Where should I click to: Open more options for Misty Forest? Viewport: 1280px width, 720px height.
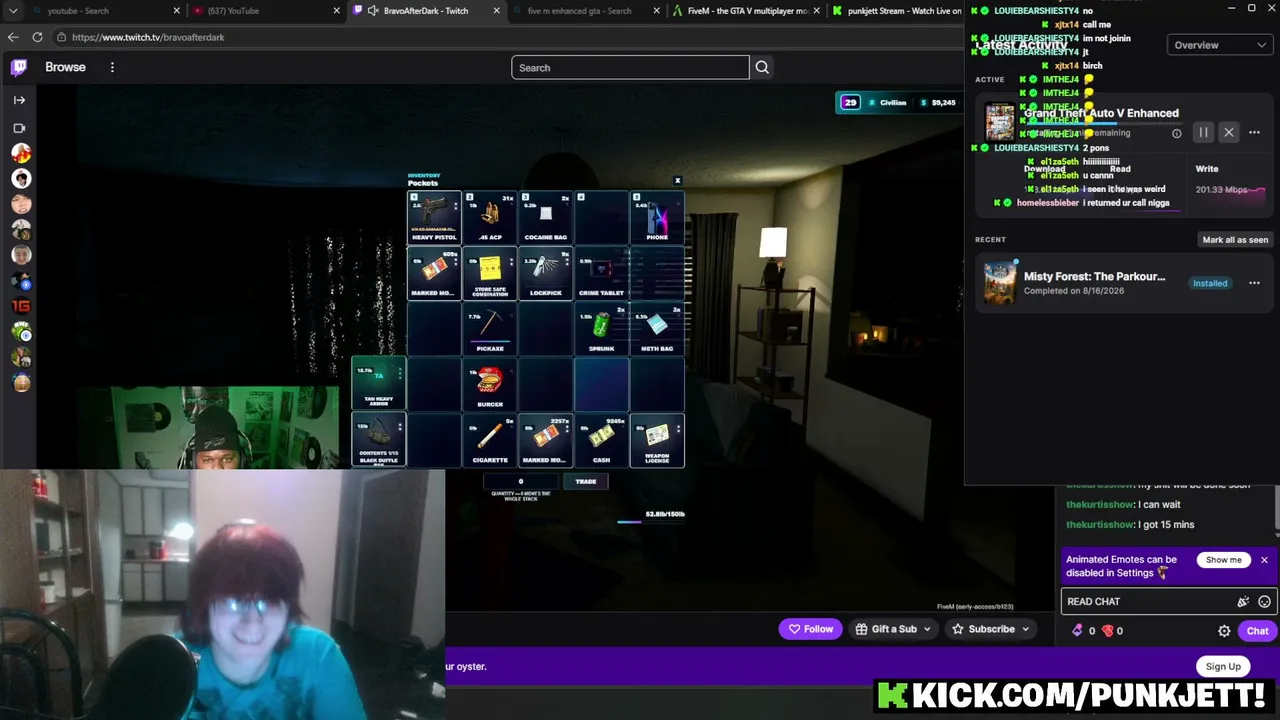(x=1254, y=283)
